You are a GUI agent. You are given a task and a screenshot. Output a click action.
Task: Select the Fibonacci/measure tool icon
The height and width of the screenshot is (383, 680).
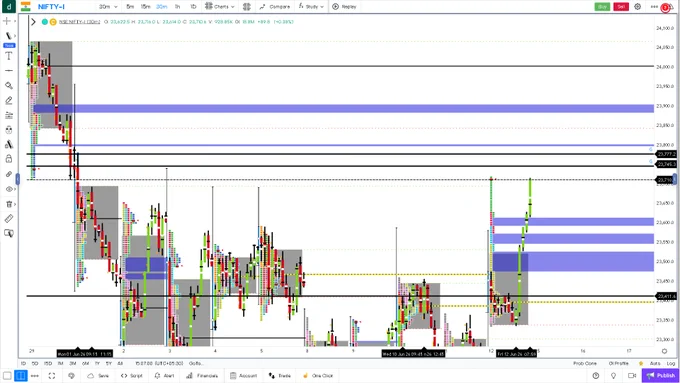coord(8,144)
